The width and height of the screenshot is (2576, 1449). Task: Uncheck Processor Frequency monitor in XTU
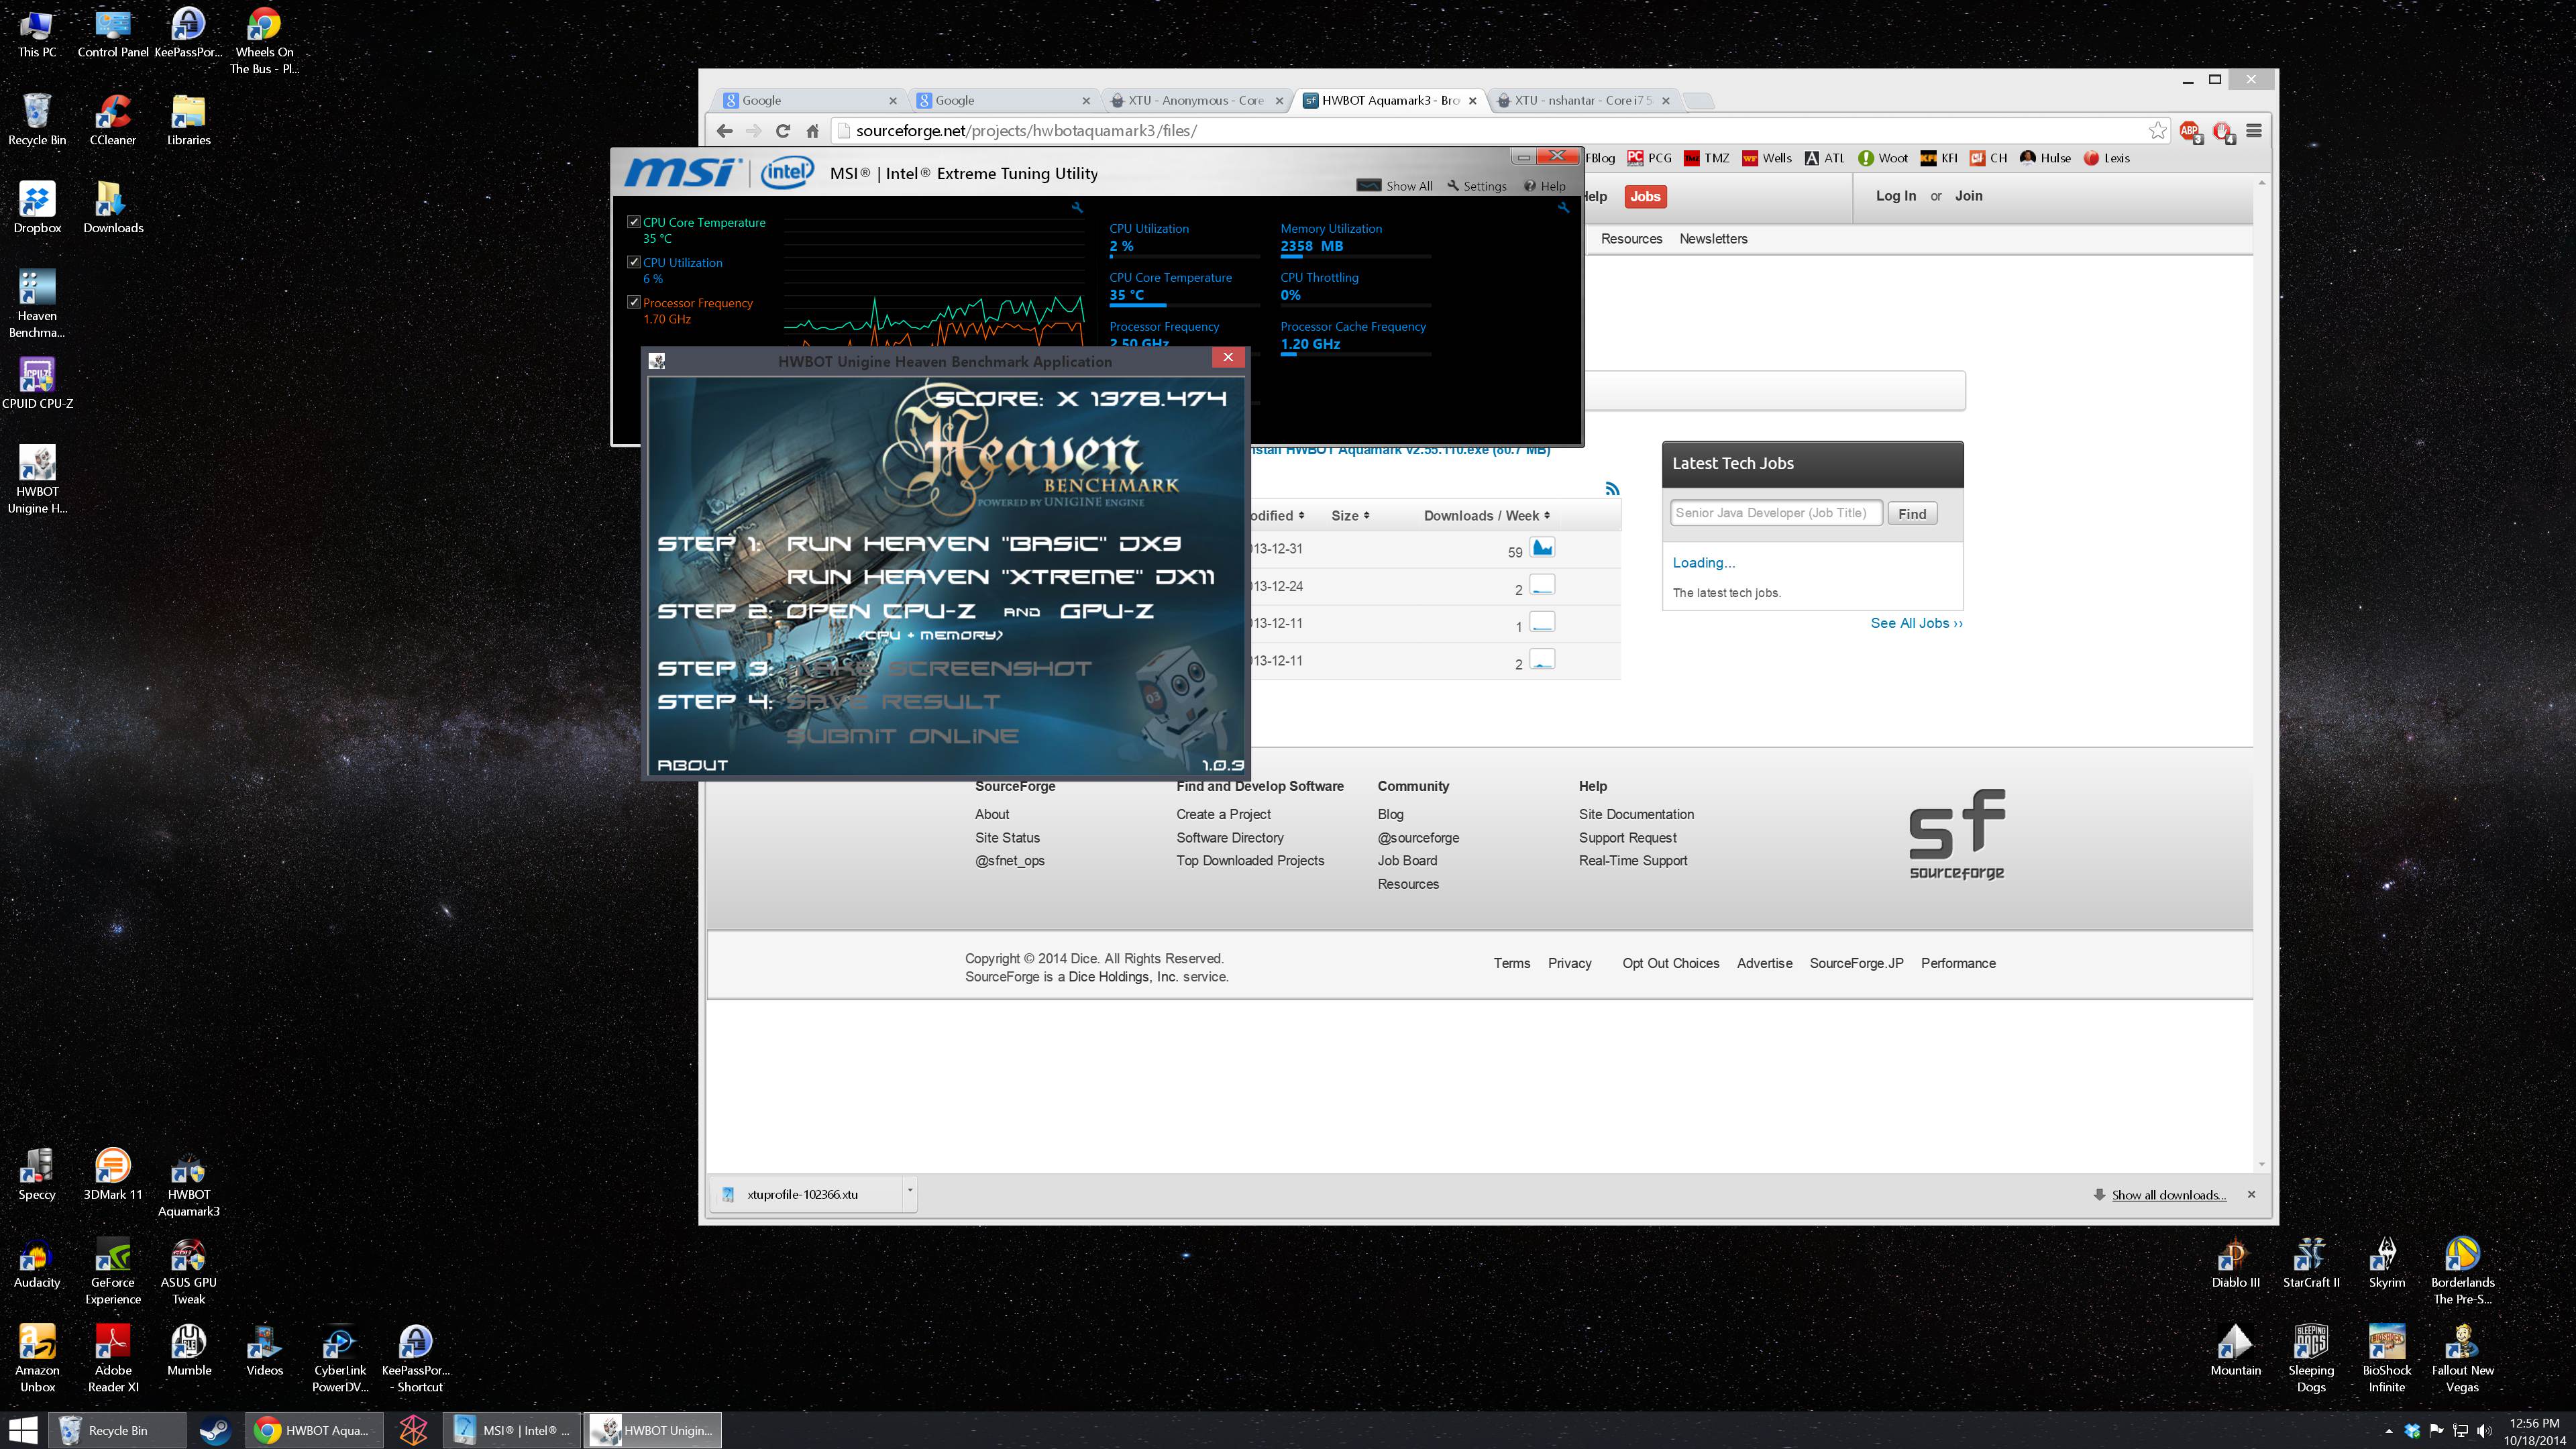633,302
